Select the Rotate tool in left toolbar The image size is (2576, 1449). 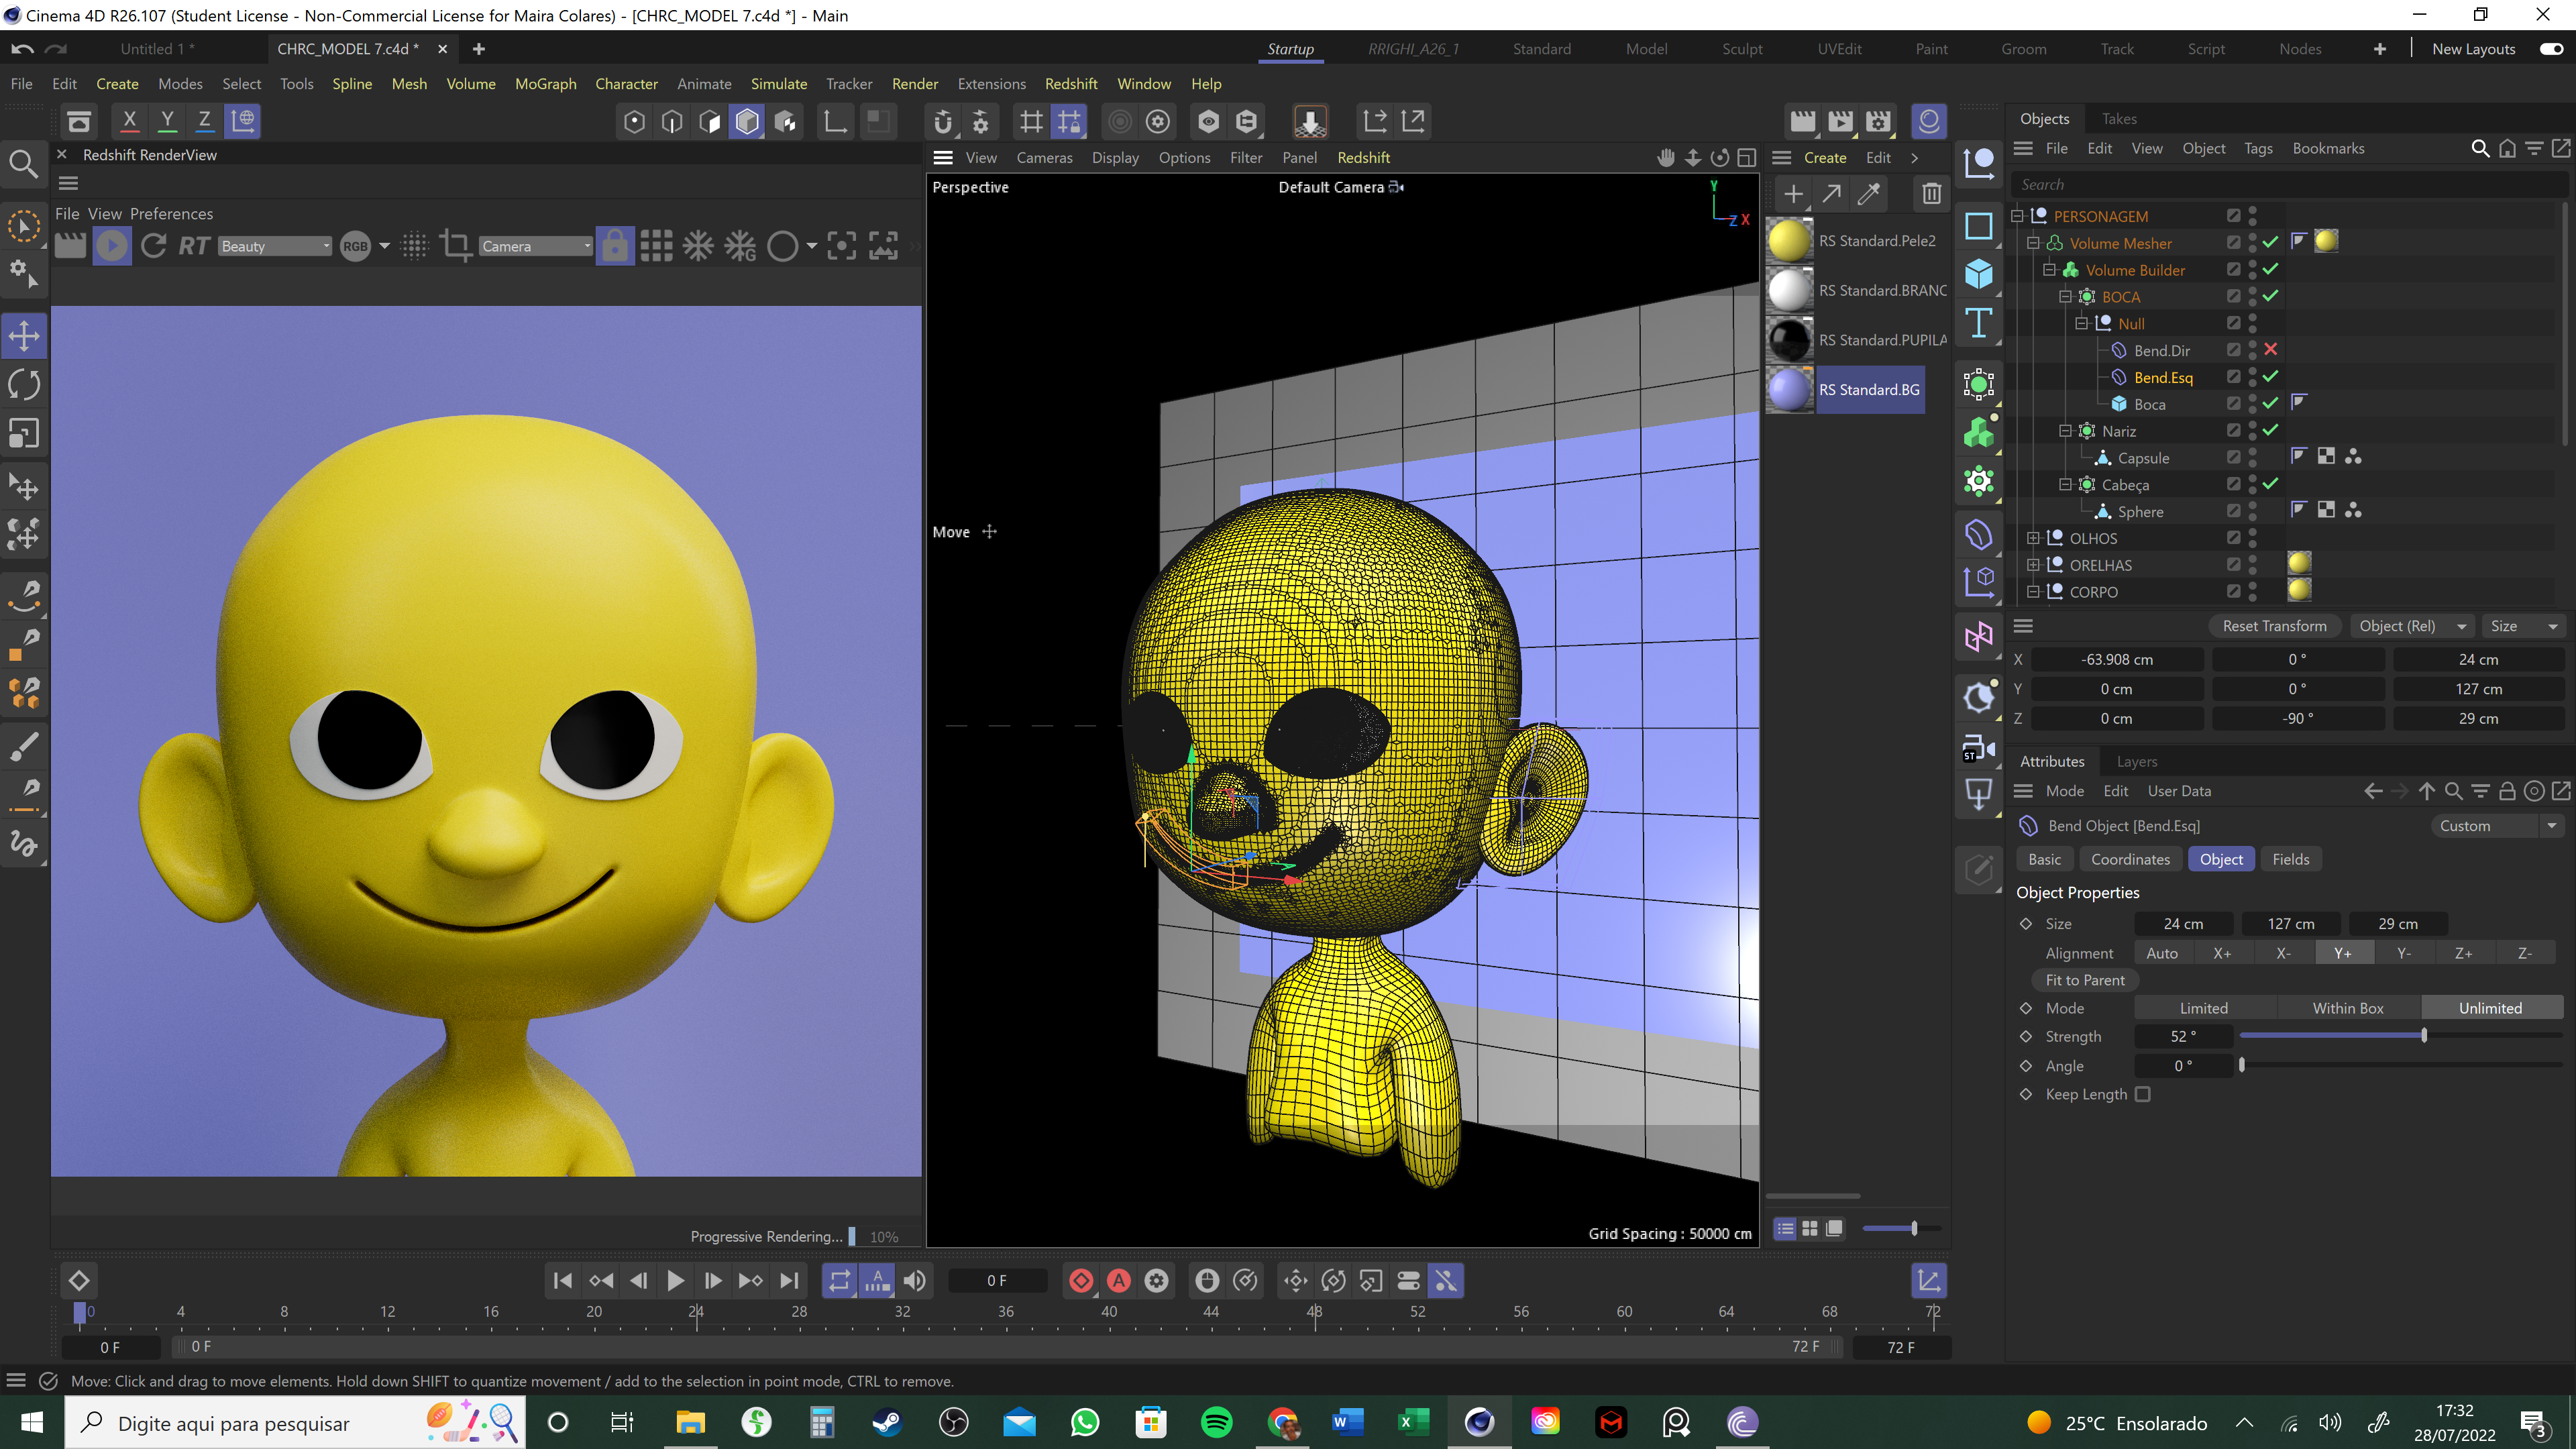(24, 385)
